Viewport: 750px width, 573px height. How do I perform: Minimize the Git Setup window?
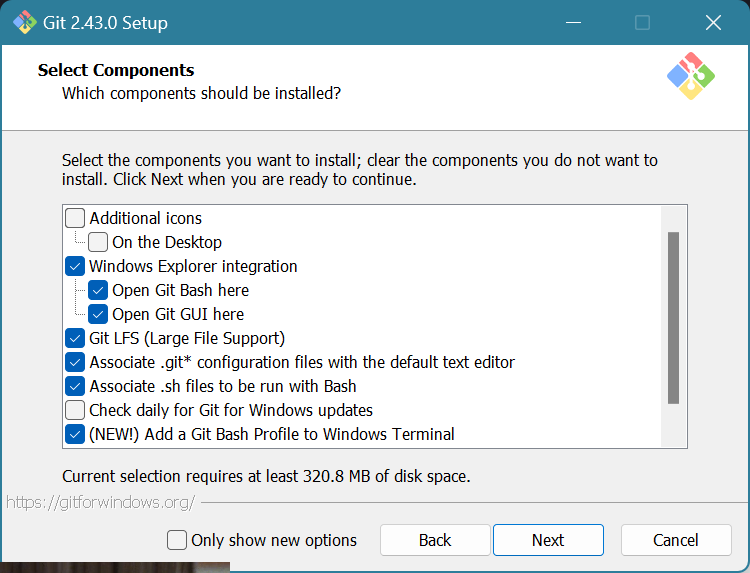(572, 22)
